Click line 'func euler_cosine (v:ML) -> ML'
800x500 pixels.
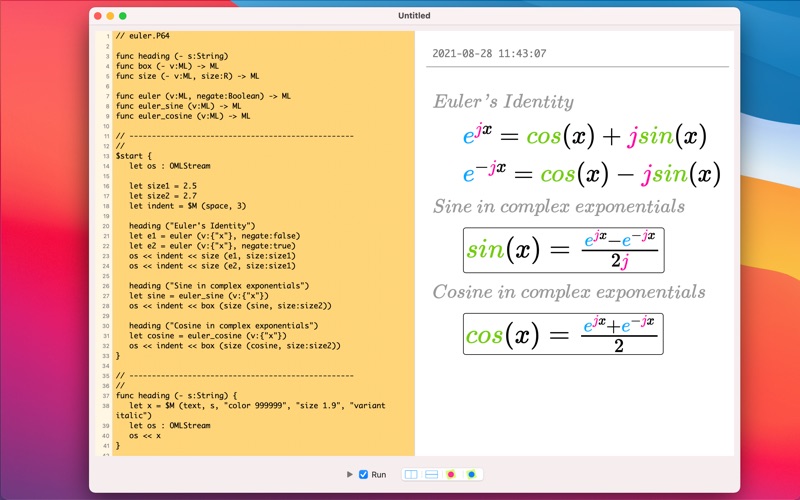[183, 116]
